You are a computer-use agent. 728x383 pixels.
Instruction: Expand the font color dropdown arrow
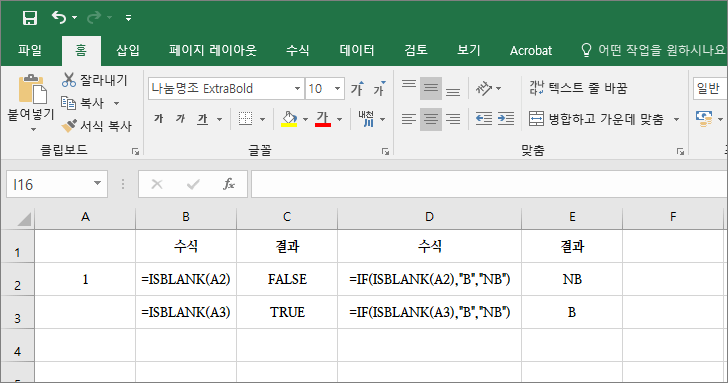point(339,120)
